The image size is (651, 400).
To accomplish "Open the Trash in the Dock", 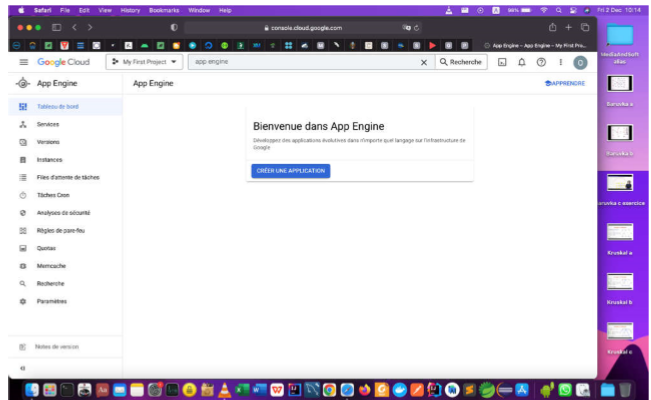I will tap(625, 390).
